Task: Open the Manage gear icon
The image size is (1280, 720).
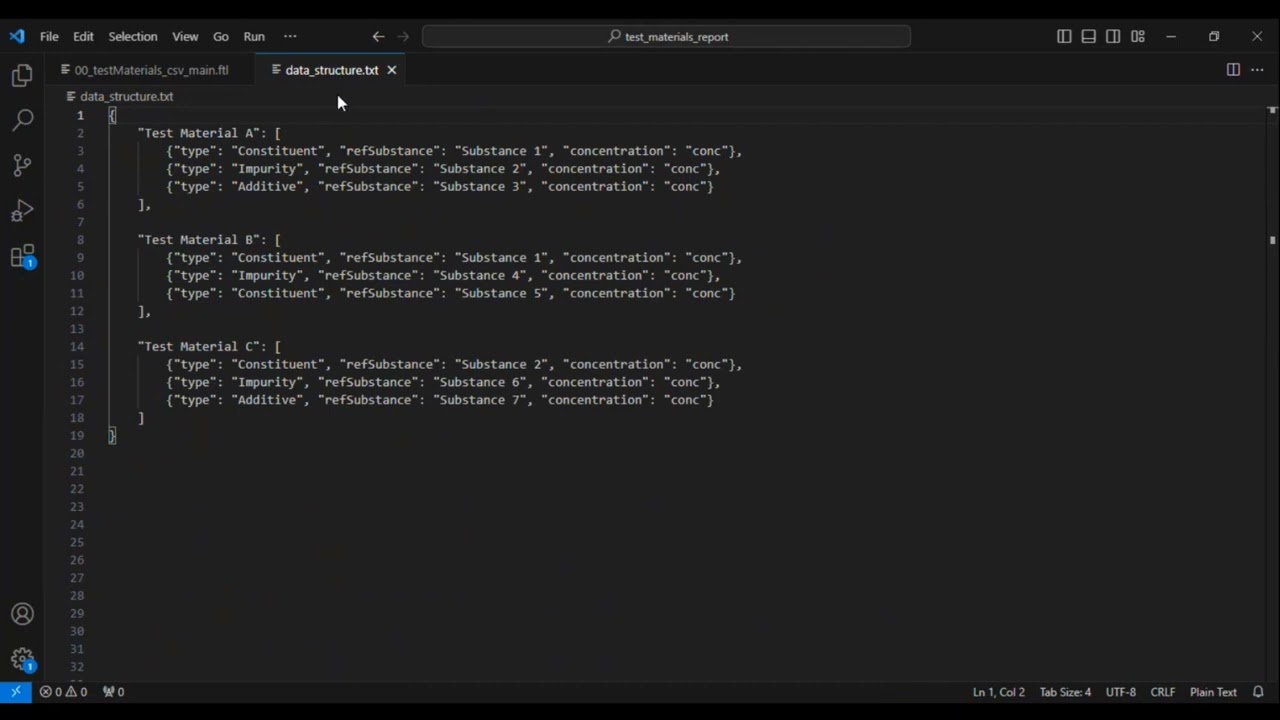Action: (x=22, y=659)
